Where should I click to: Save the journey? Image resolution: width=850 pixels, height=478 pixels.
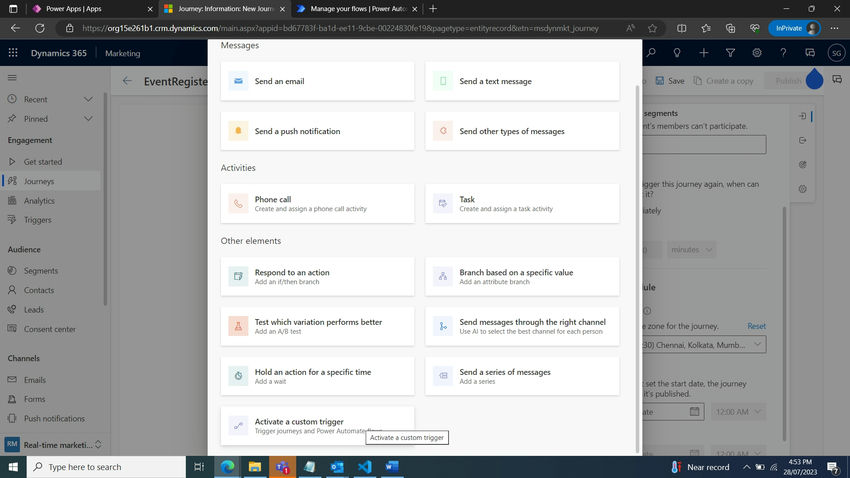tap(670, 81)
